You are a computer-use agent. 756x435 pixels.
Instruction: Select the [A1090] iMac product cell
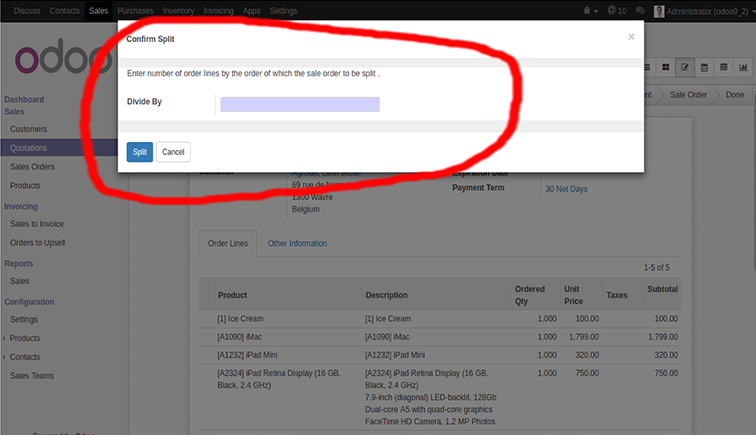(240, 337)
